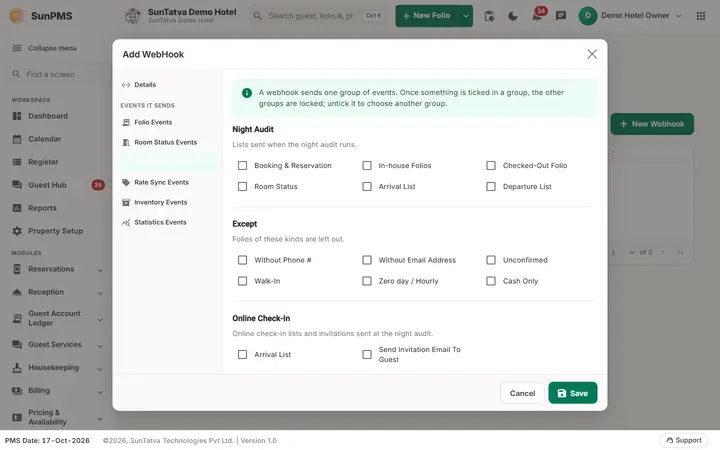Toggle dark mode moon icon
The image size is (720, 450).
click(513, 16)
